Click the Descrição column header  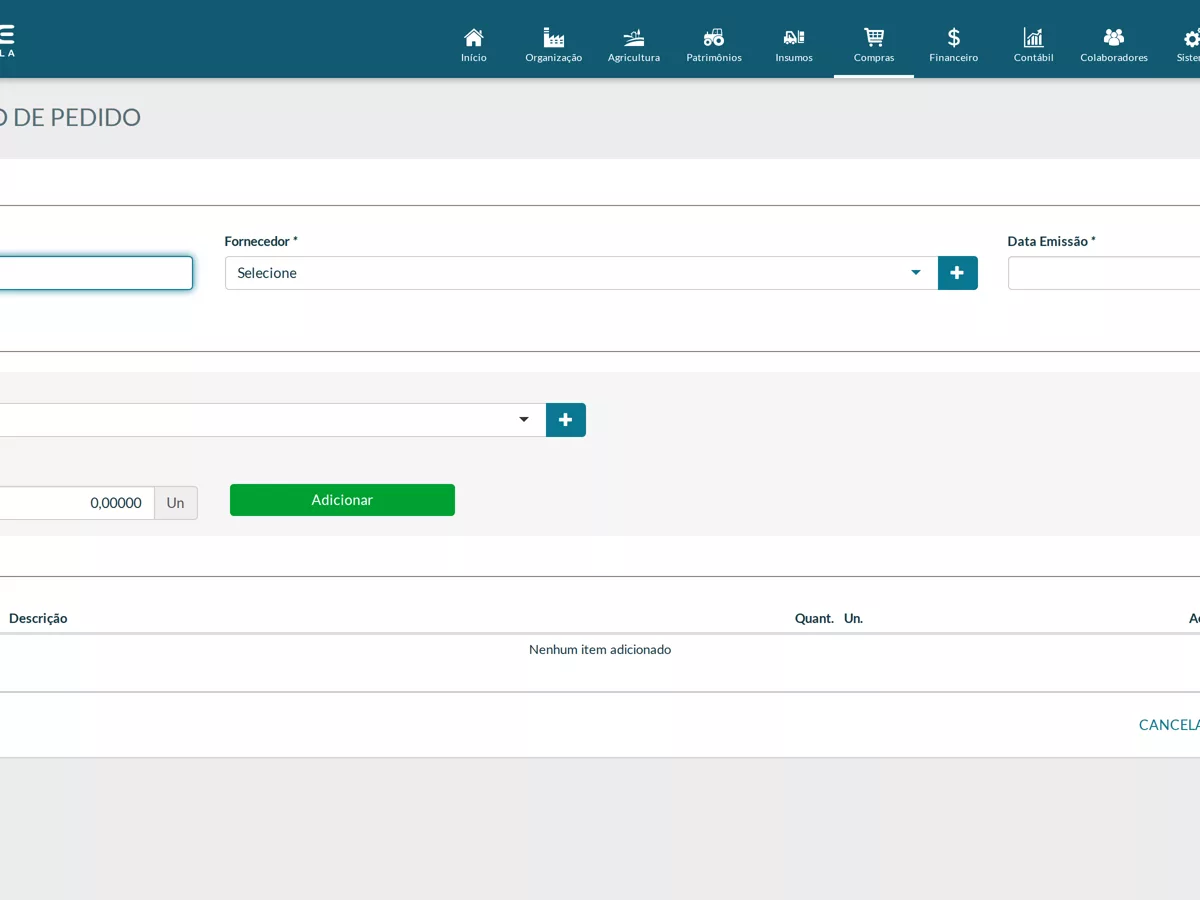click(38, 618)
